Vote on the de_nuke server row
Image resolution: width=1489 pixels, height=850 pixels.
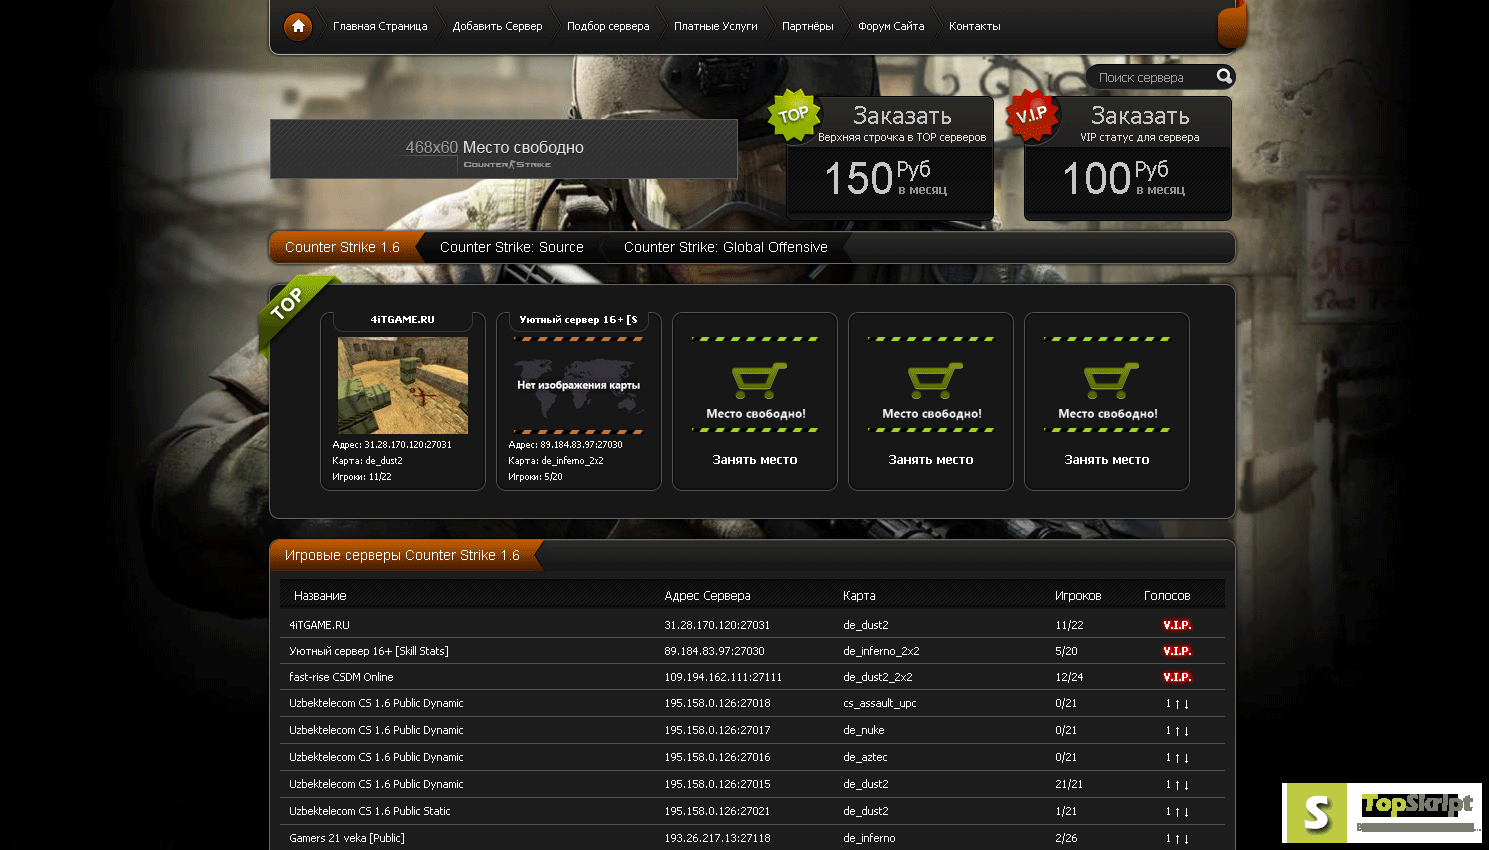point(1177,730)
